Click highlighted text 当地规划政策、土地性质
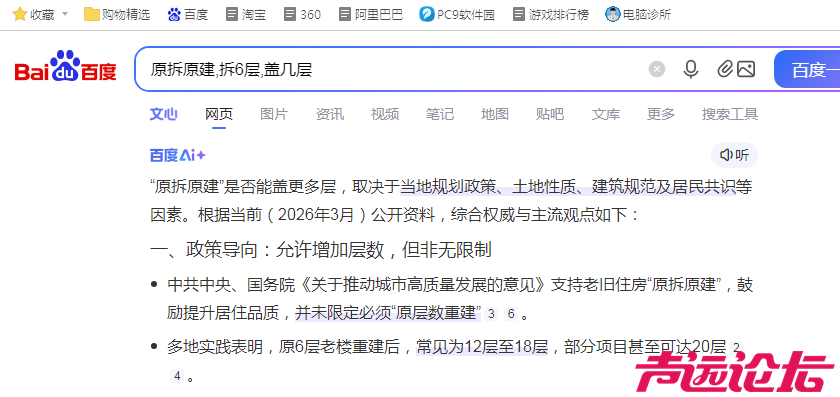The width and height of the screenshot is (840, 397). pos(489,187)
